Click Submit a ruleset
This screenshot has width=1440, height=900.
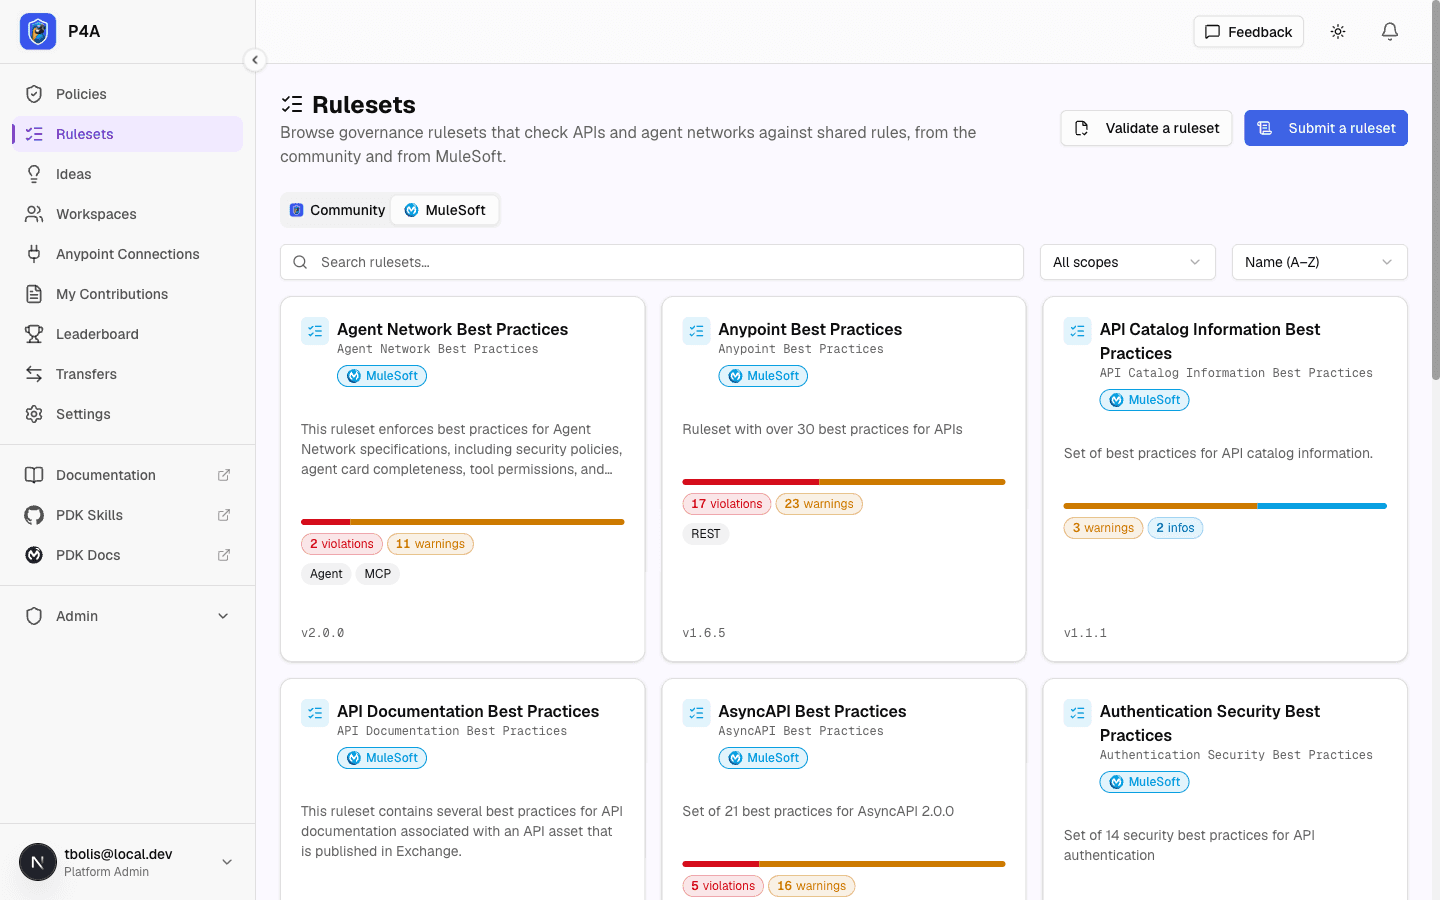1326,128
